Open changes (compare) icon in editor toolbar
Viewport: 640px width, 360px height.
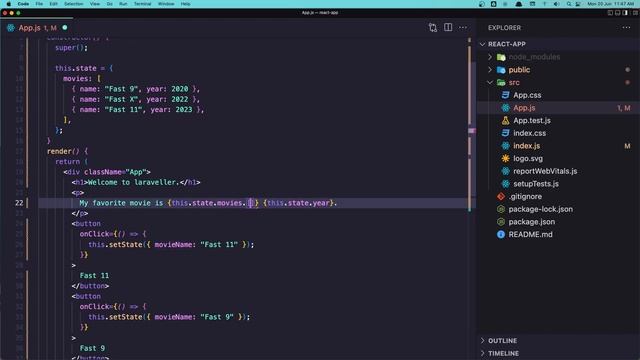[x=433, y=27]
